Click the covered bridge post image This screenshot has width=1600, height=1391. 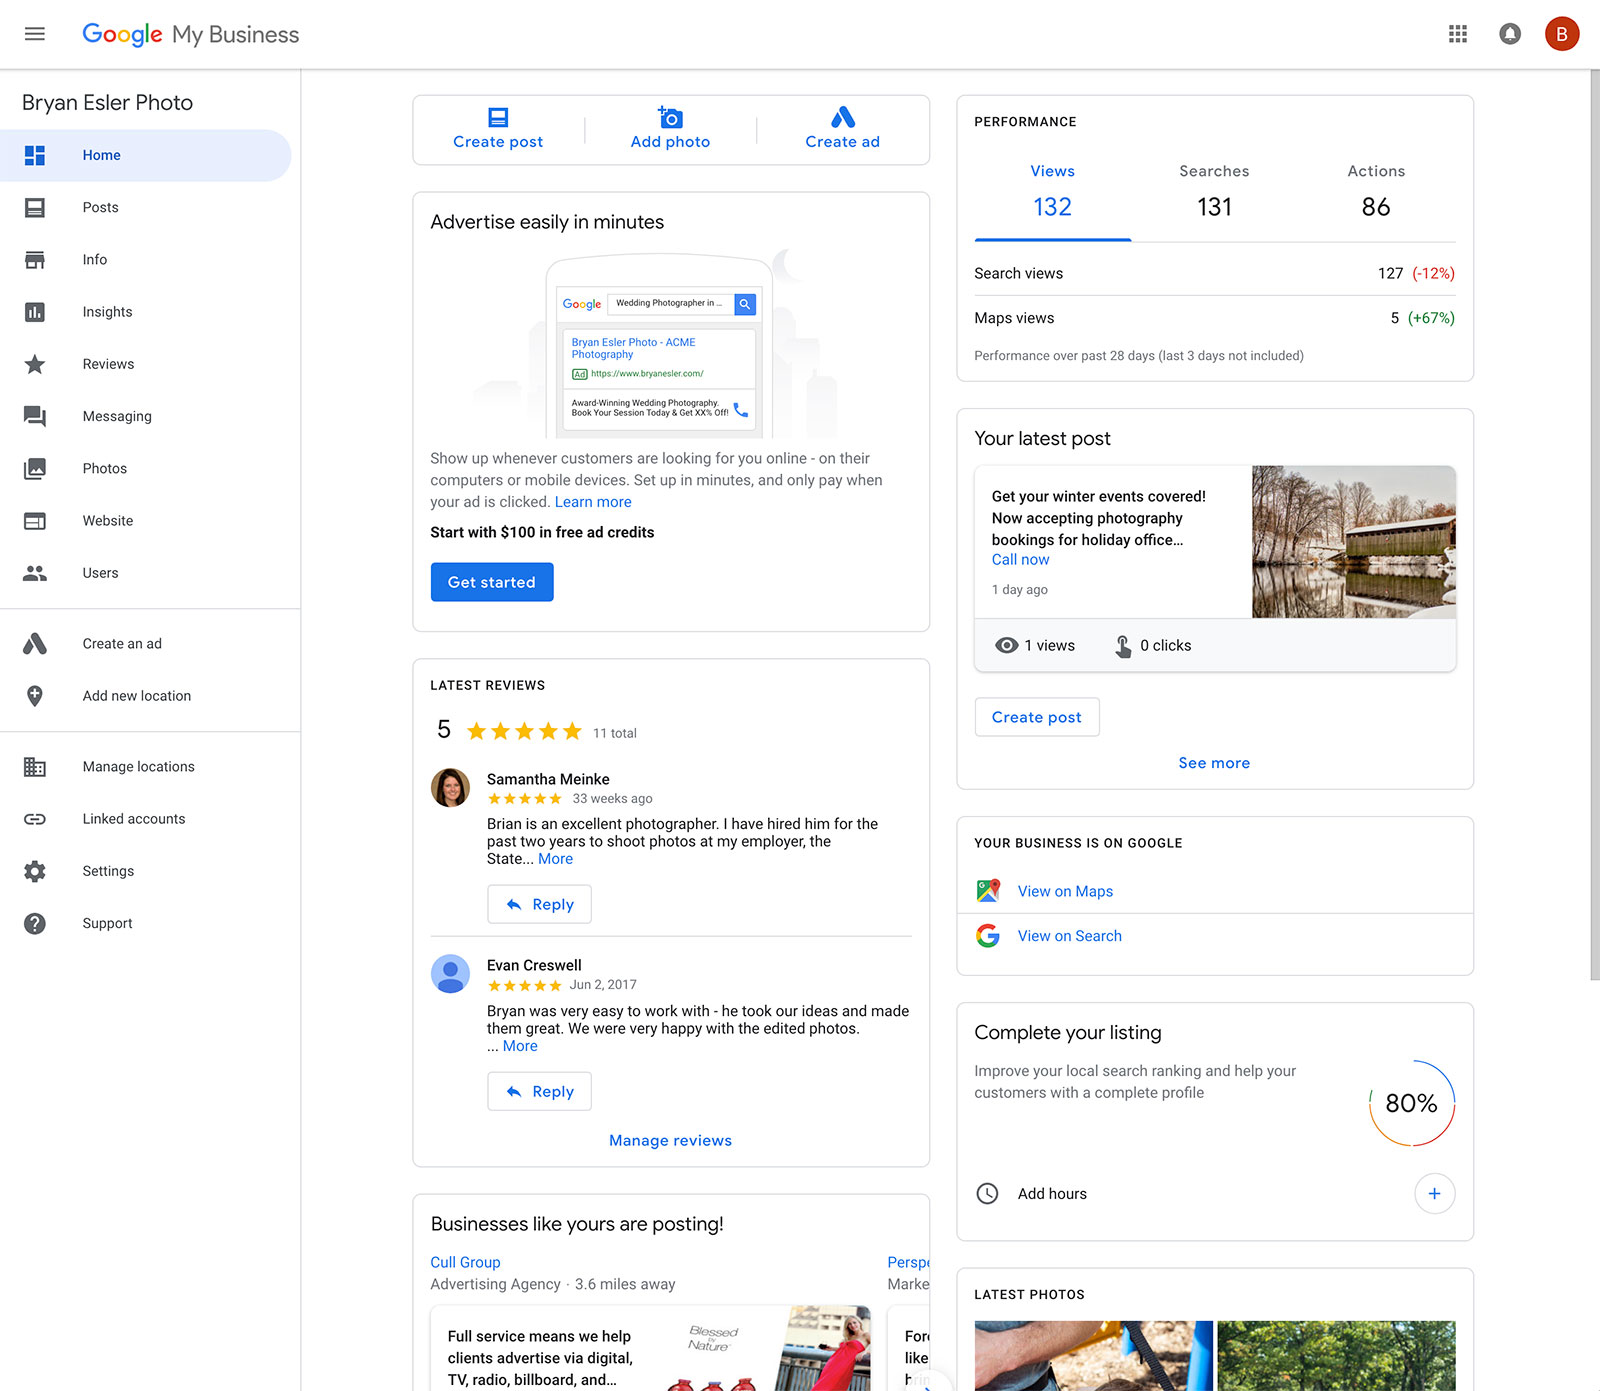tap(1353, 541)
